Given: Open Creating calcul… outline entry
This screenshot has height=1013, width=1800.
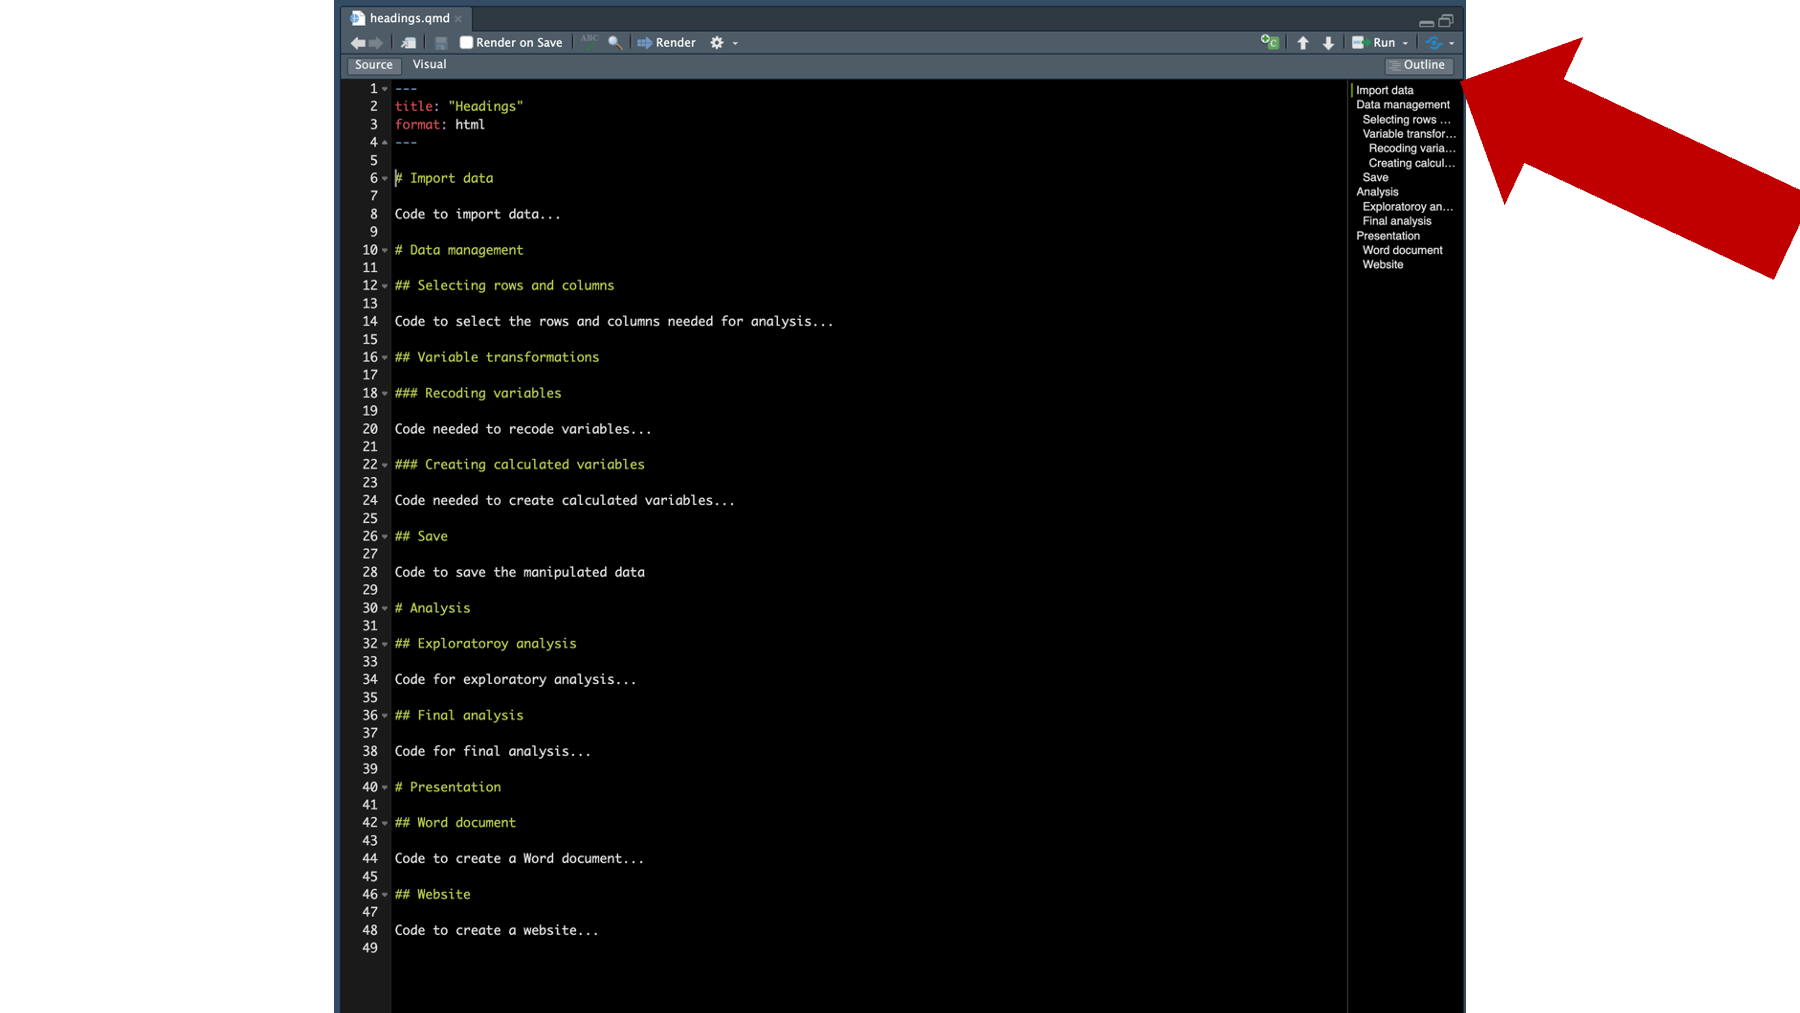Looking at the screenshot, I should [x=1412, y=163].
